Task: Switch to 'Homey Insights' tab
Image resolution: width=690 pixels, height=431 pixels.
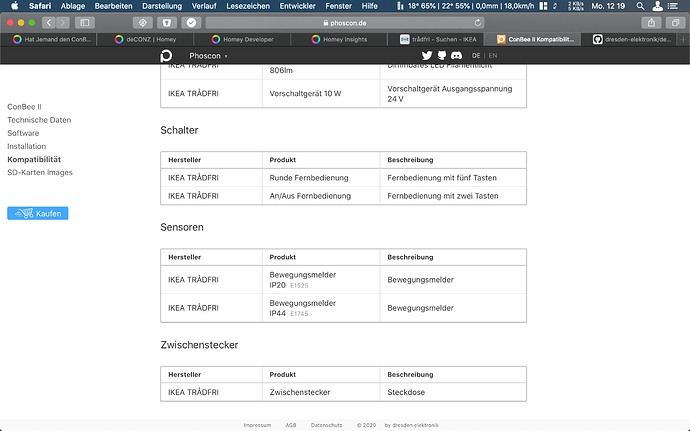Action: [339, 39]
